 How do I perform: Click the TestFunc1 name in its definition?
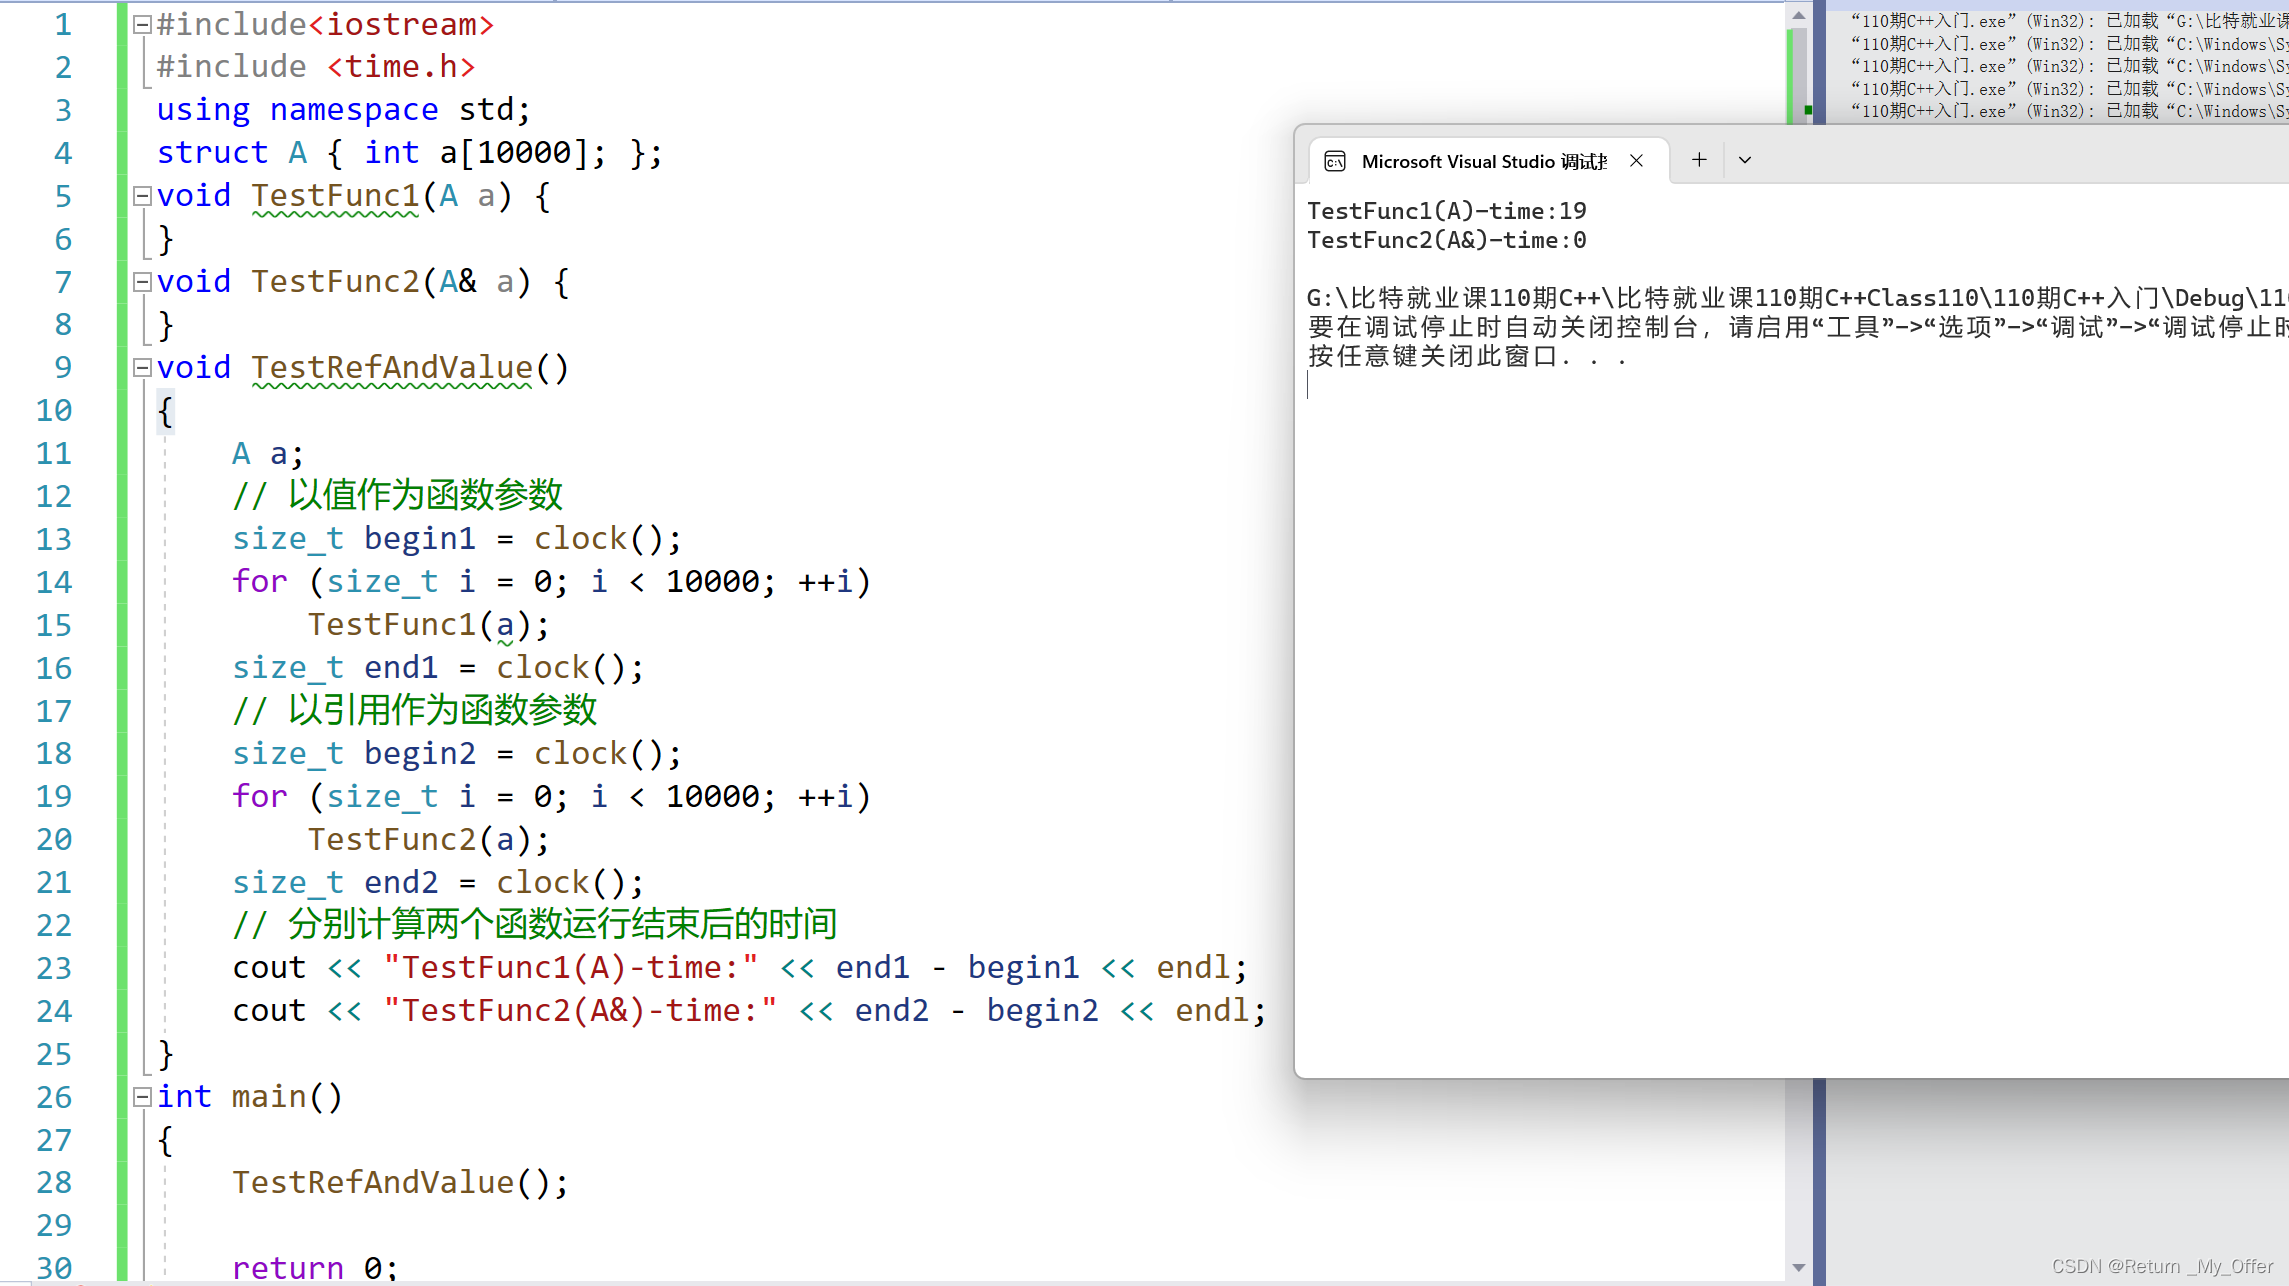coord(335,196)
